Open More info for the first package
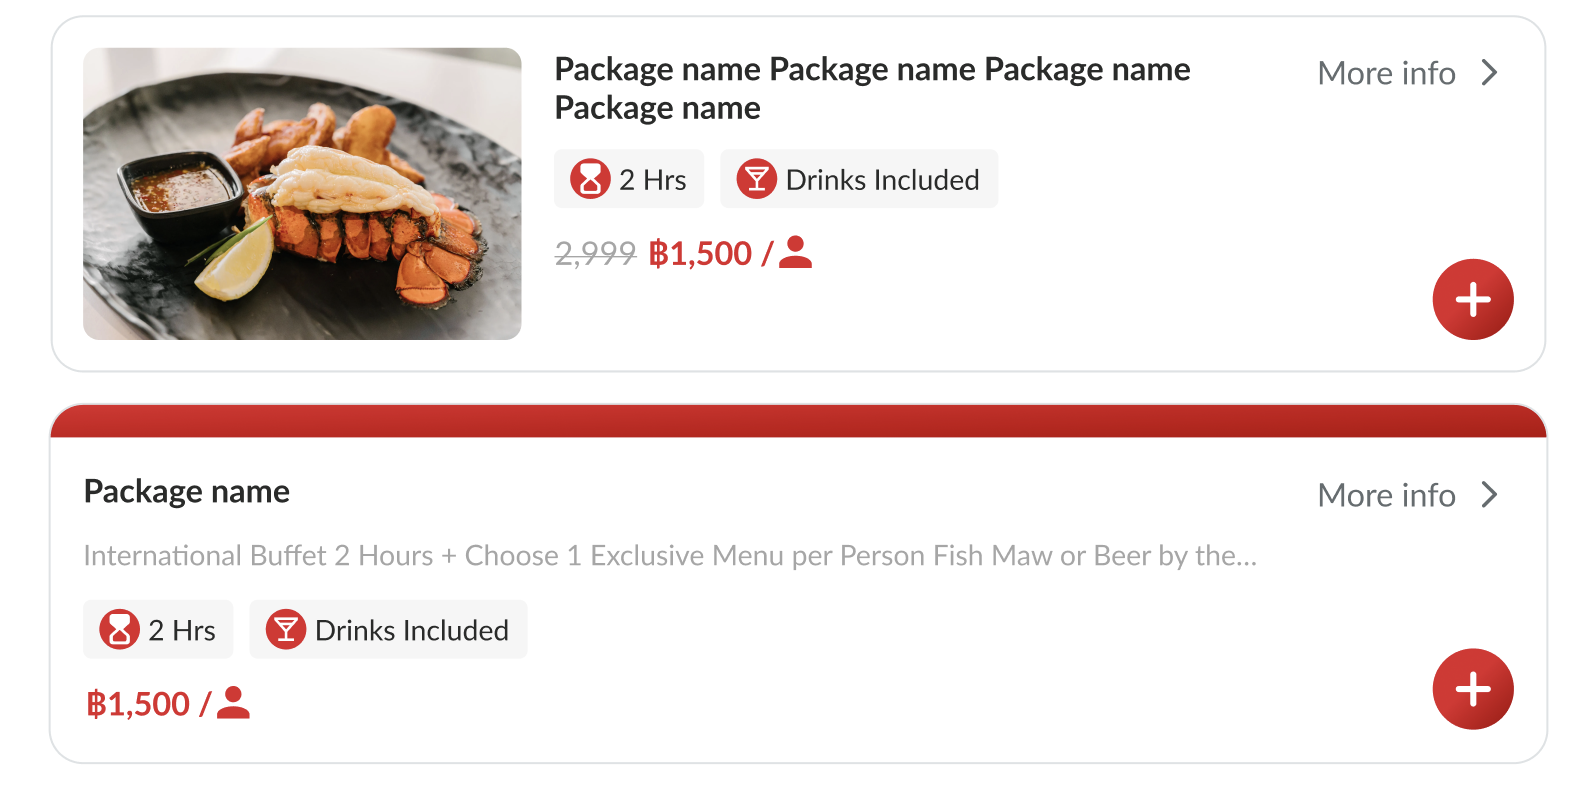1578x808 pixels. [1386, 73]
